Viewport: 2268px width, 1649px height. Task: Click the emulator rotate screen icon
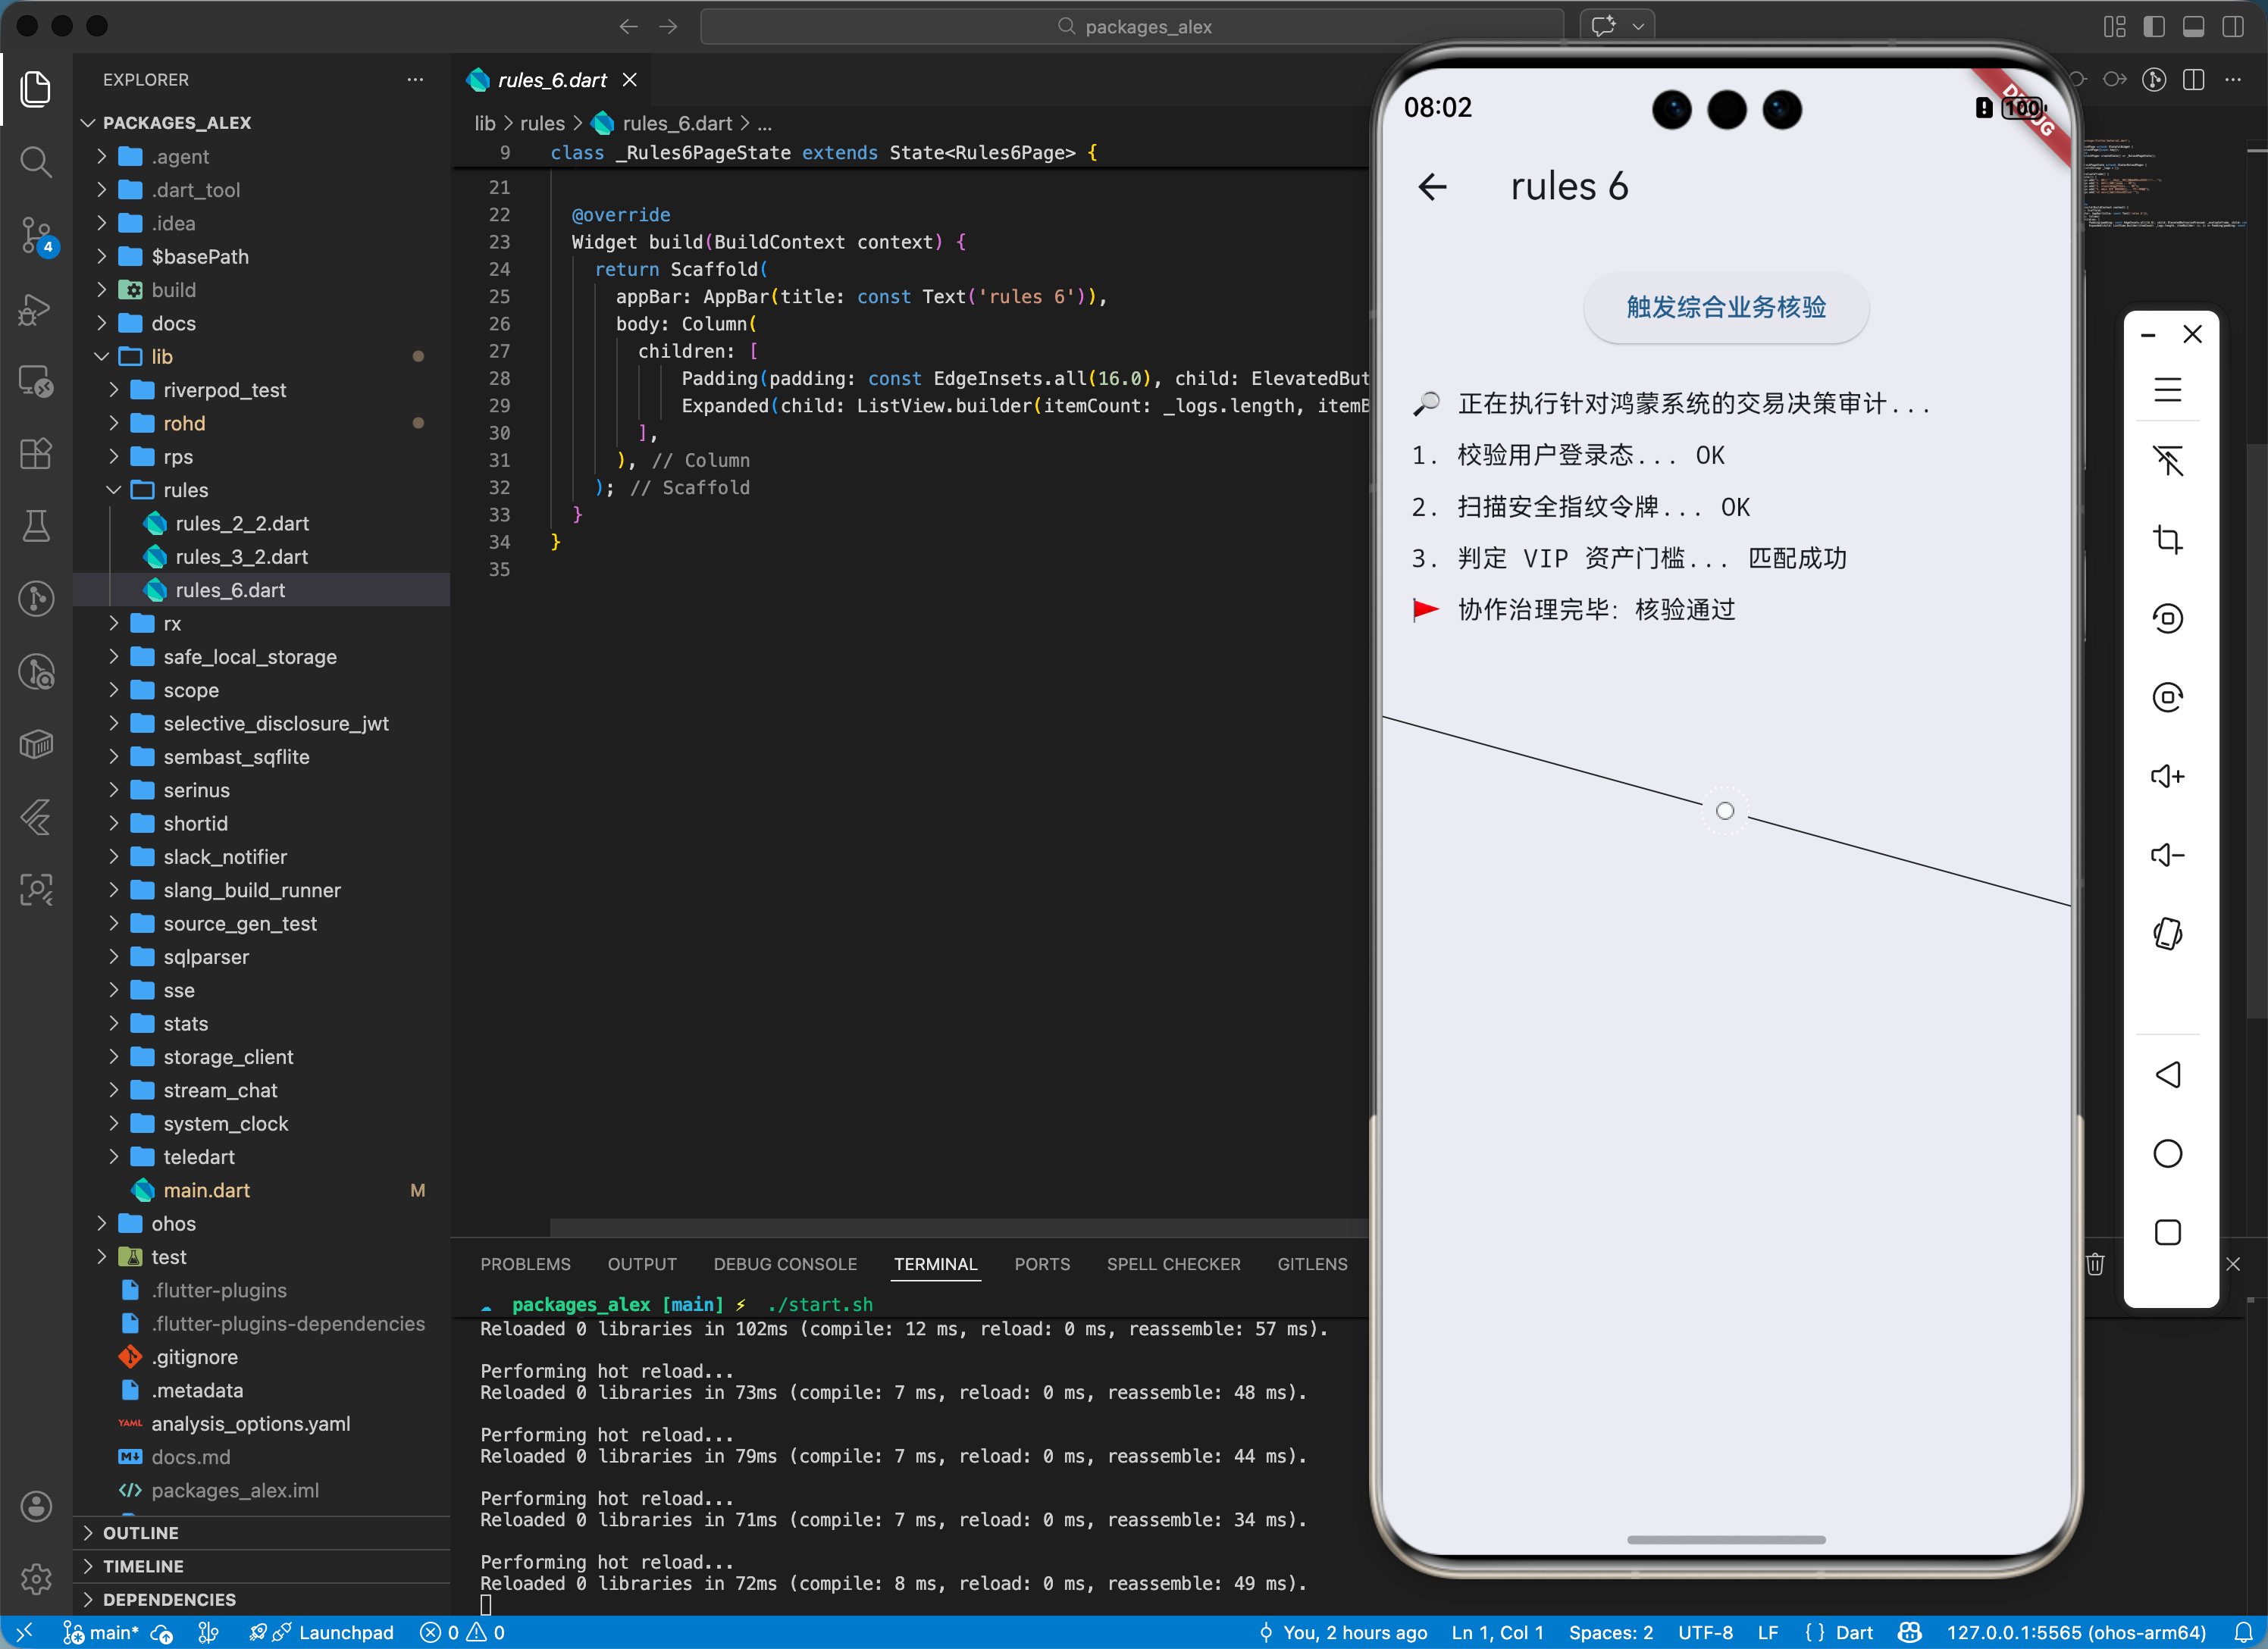pyautogui.click(x=2166, y=933)
